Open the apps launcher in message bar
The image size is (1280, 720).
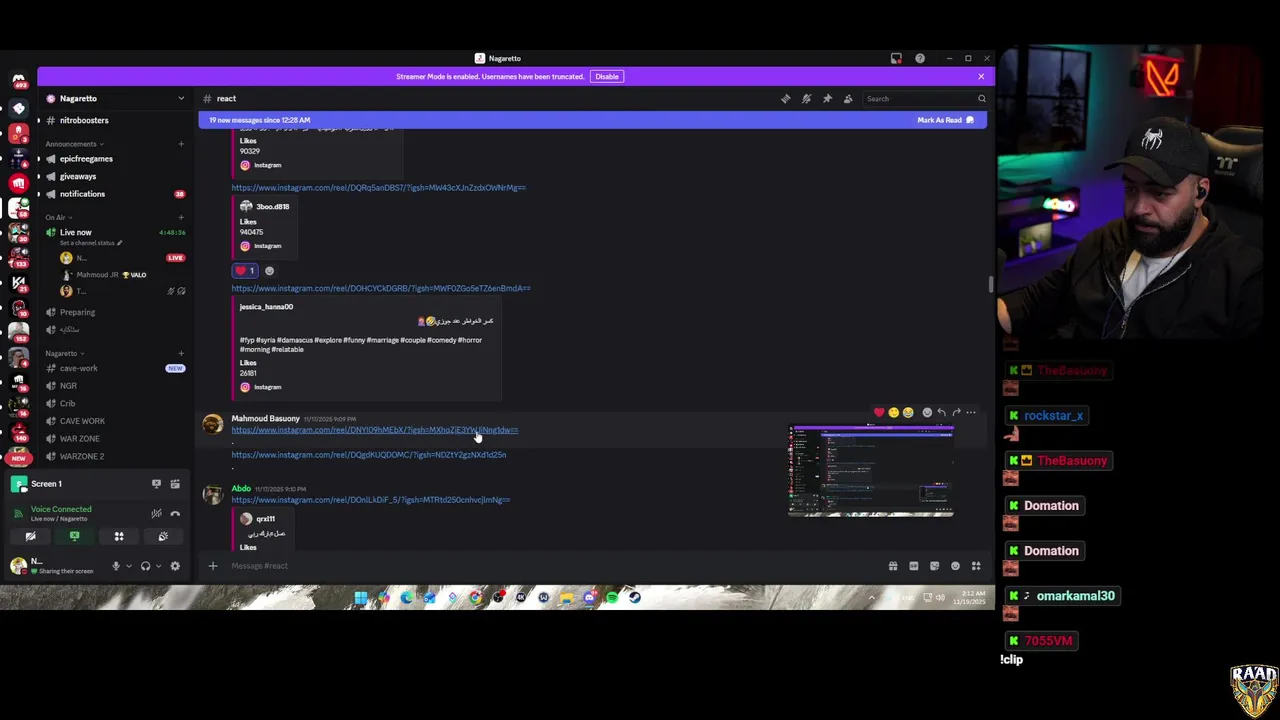coord(976,566)
